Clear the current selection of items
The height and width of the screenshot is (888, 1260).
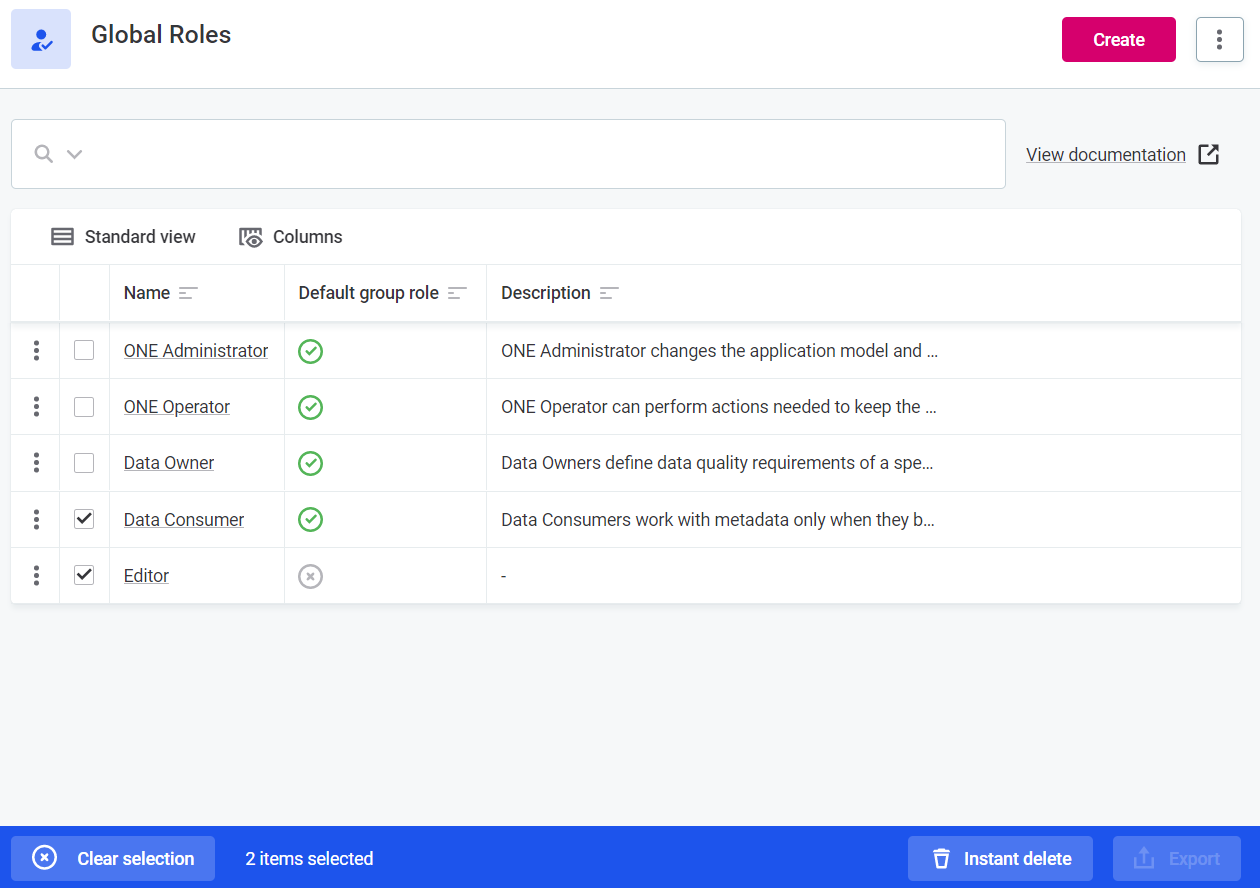(112, 858)
